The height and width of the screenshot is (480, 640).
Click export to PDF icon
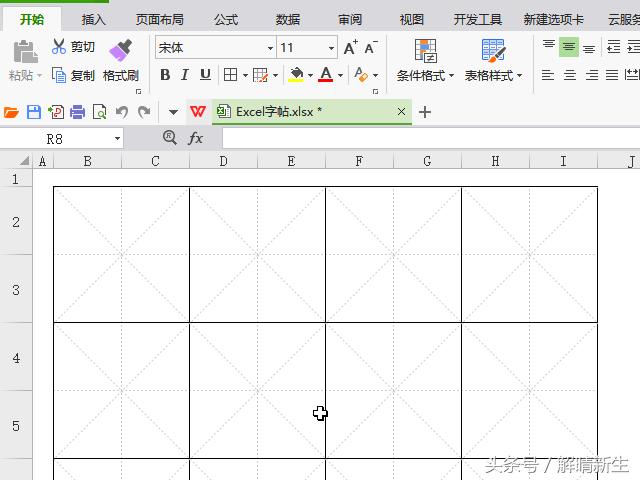click(56, 112)
